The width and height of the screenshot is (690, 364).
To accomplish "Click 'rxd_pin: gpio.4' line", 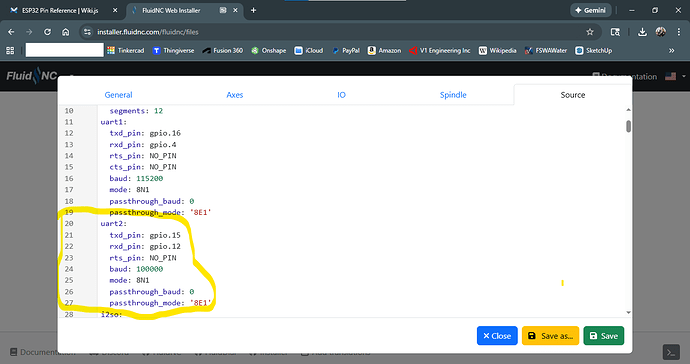I will (x=143, y=145).
